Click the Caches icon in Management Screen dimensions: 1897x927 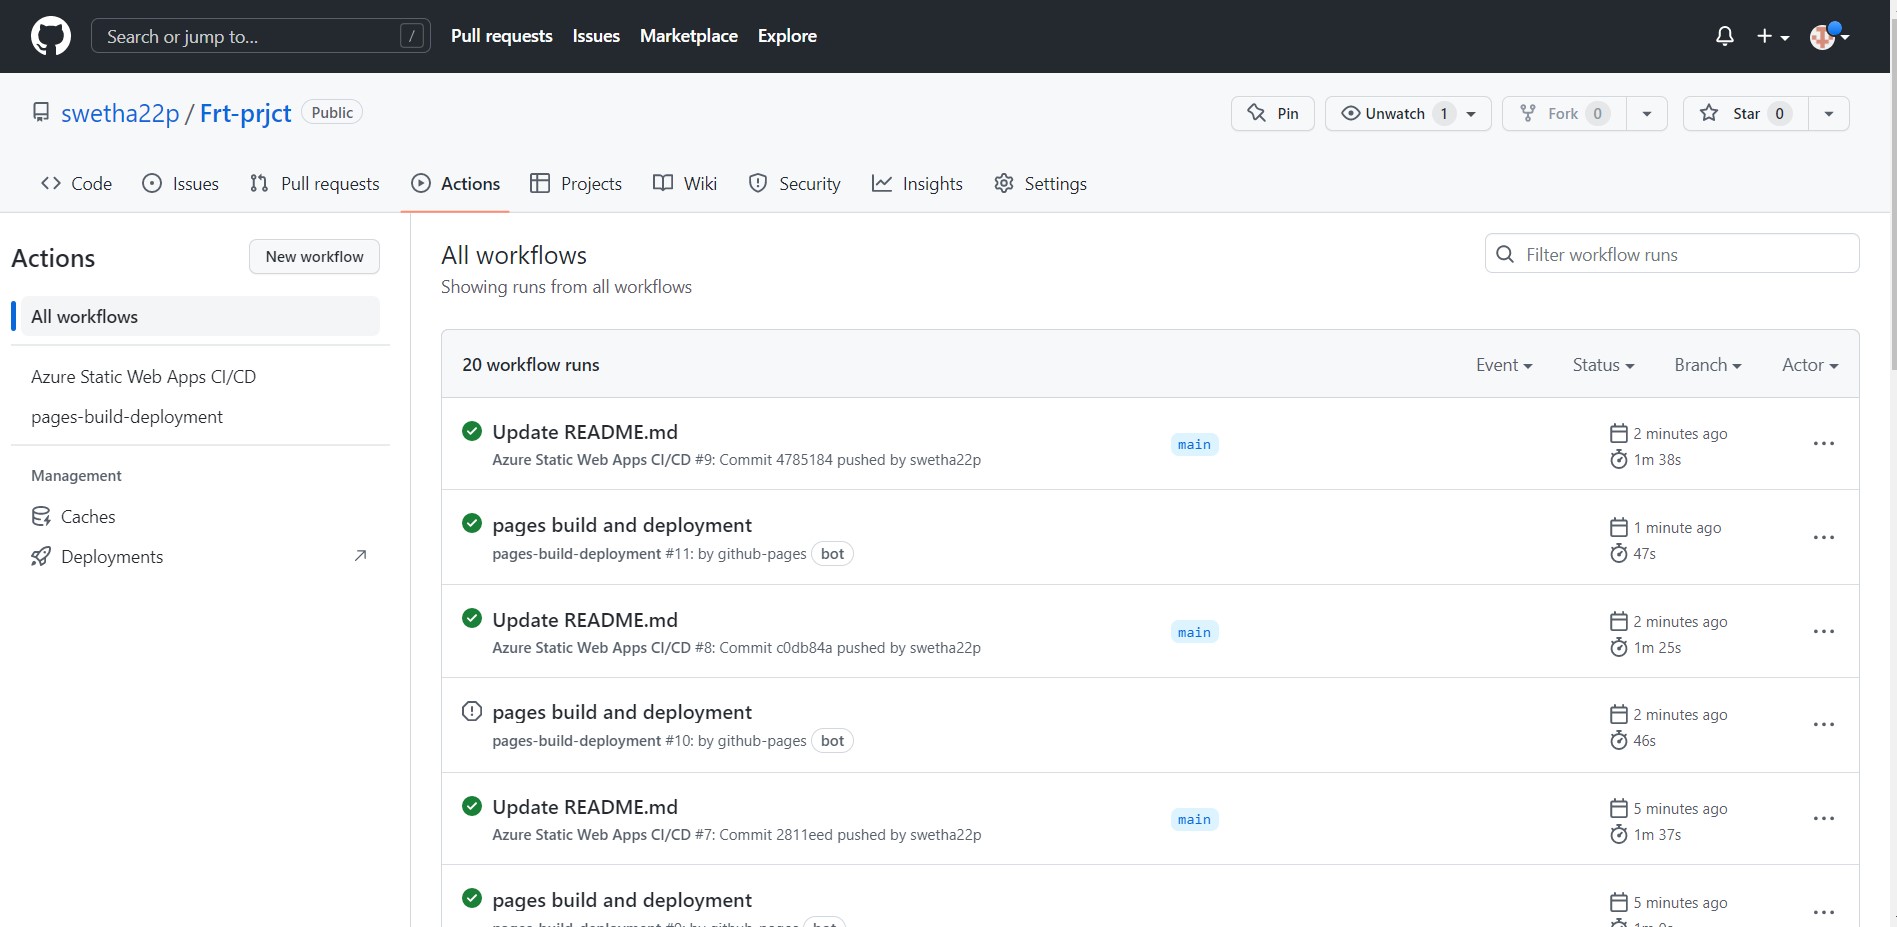click(x=41, y=516)
